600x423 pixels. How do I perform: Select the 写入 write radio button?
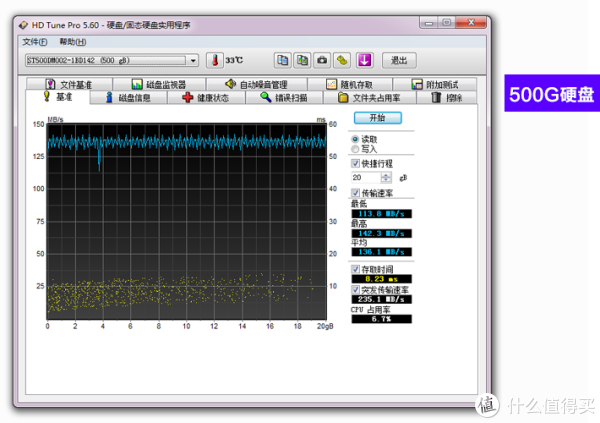click(355, 149)
